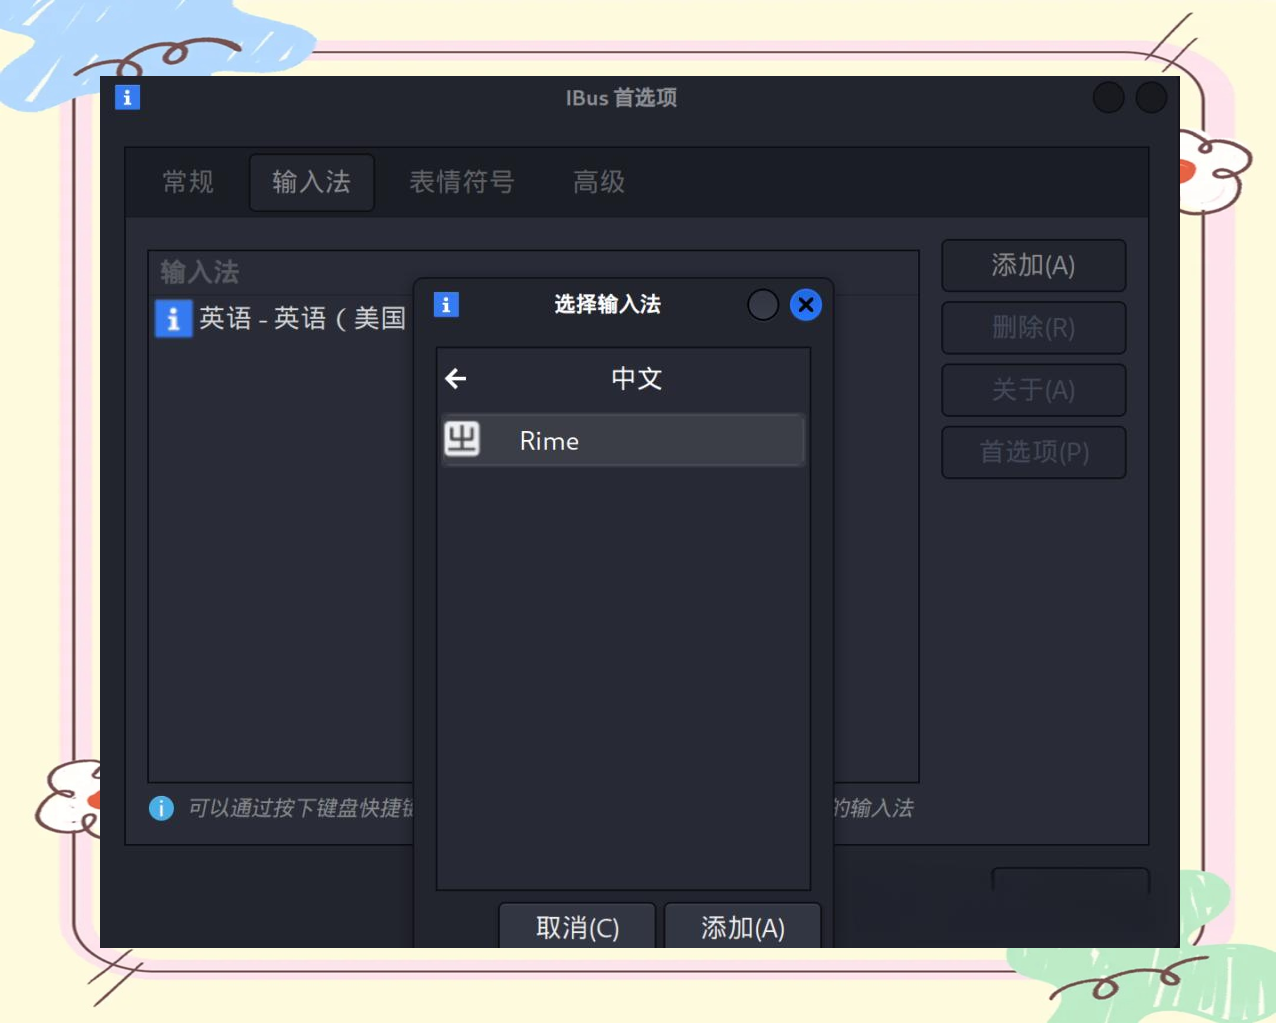Confirm with 添加(A) in the dialog
Image resolution: width=1276 pixels, height=1023 pixels.
pyautogui.click(x=742, y=927)
